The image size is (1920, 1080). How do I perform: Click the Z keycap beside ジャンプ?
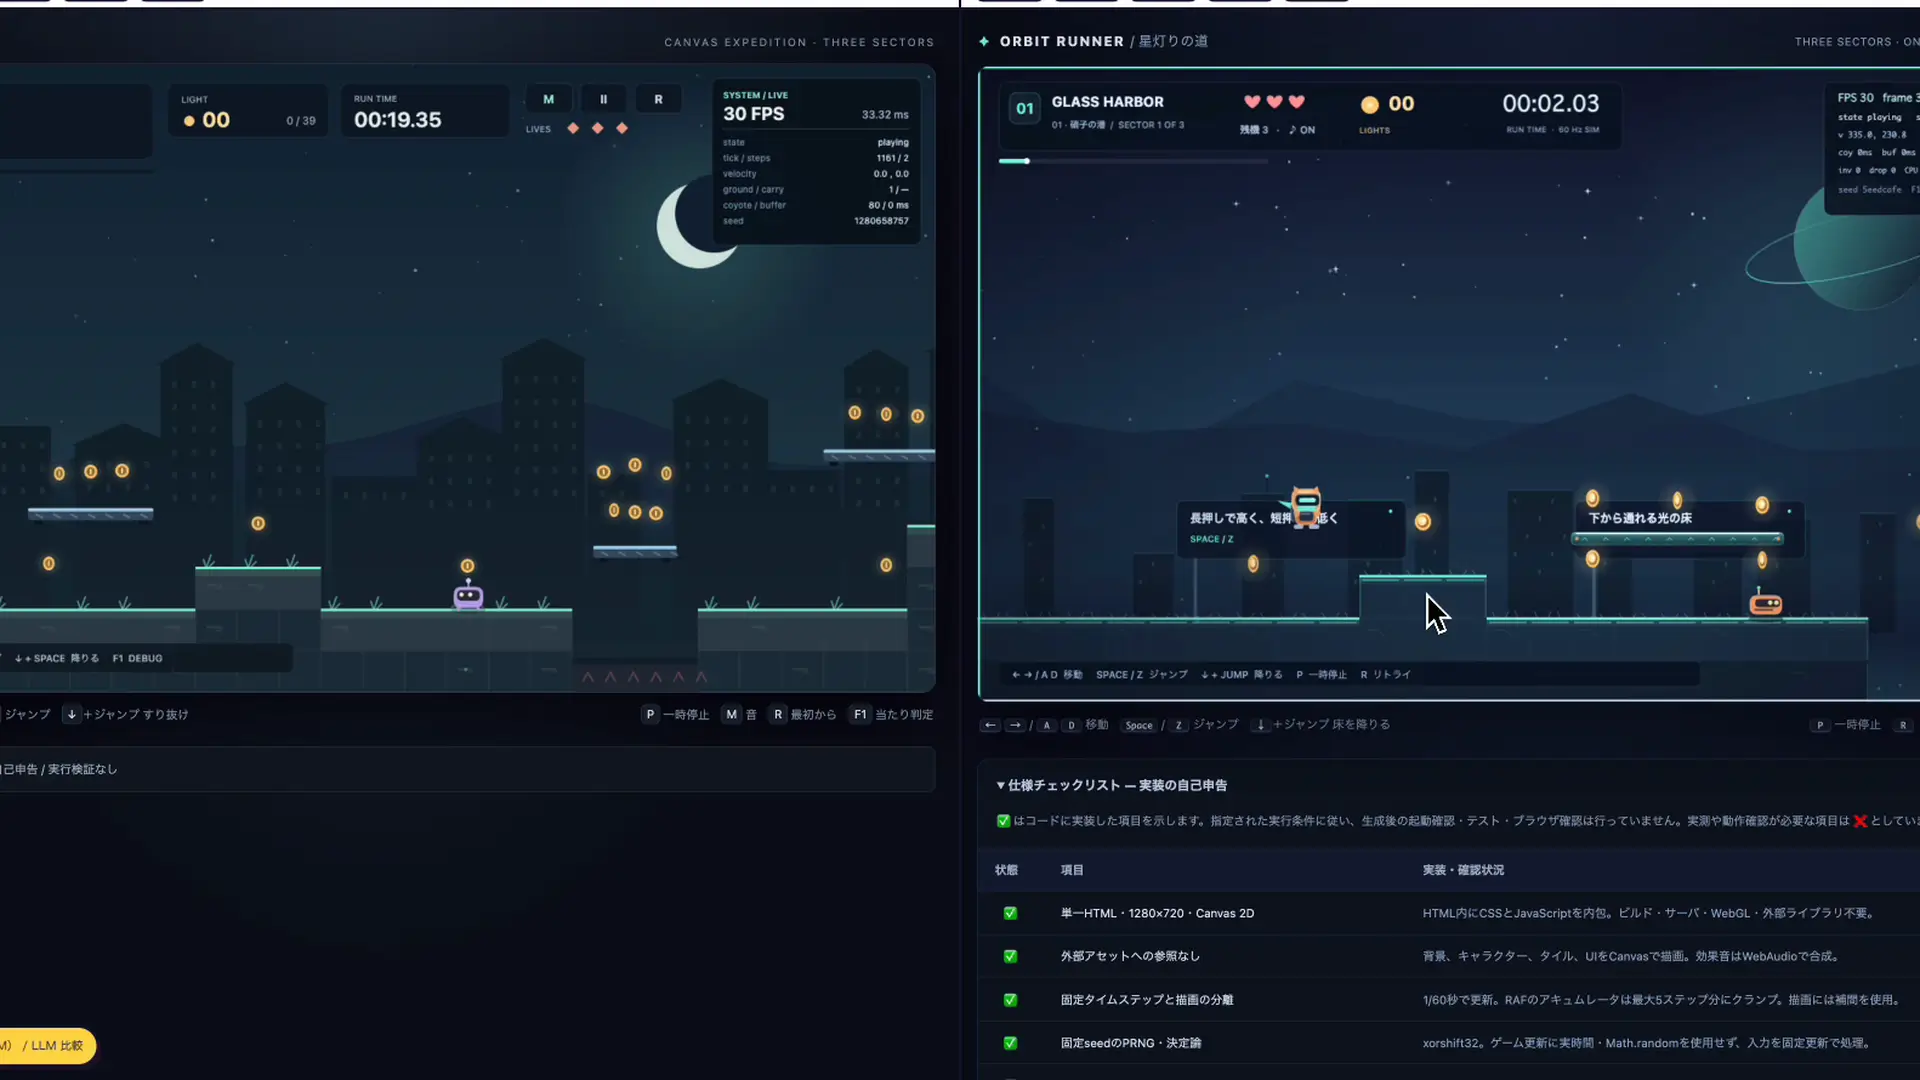point(1179,725)
